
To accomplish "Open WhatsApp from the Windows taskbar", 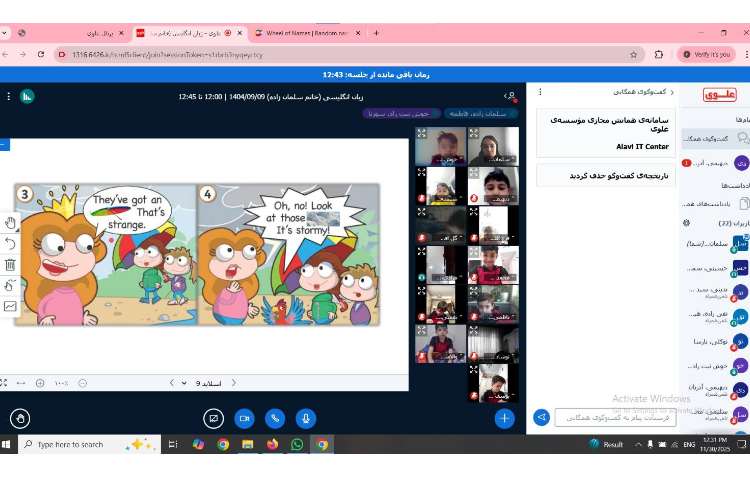I will (x=297, y=444).
